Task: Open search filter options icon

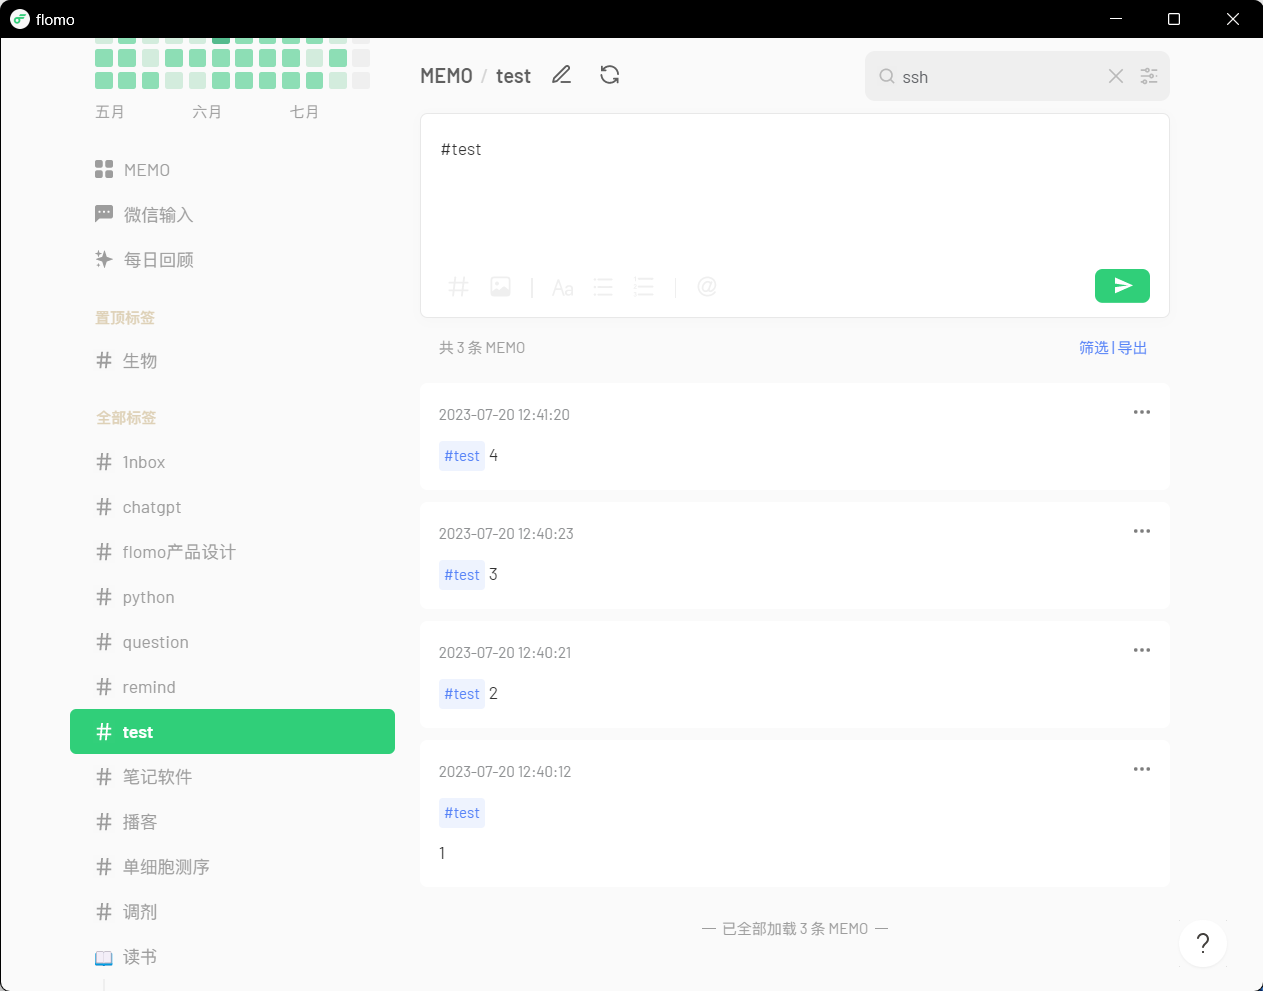Action: click(x=1149, y=76)
